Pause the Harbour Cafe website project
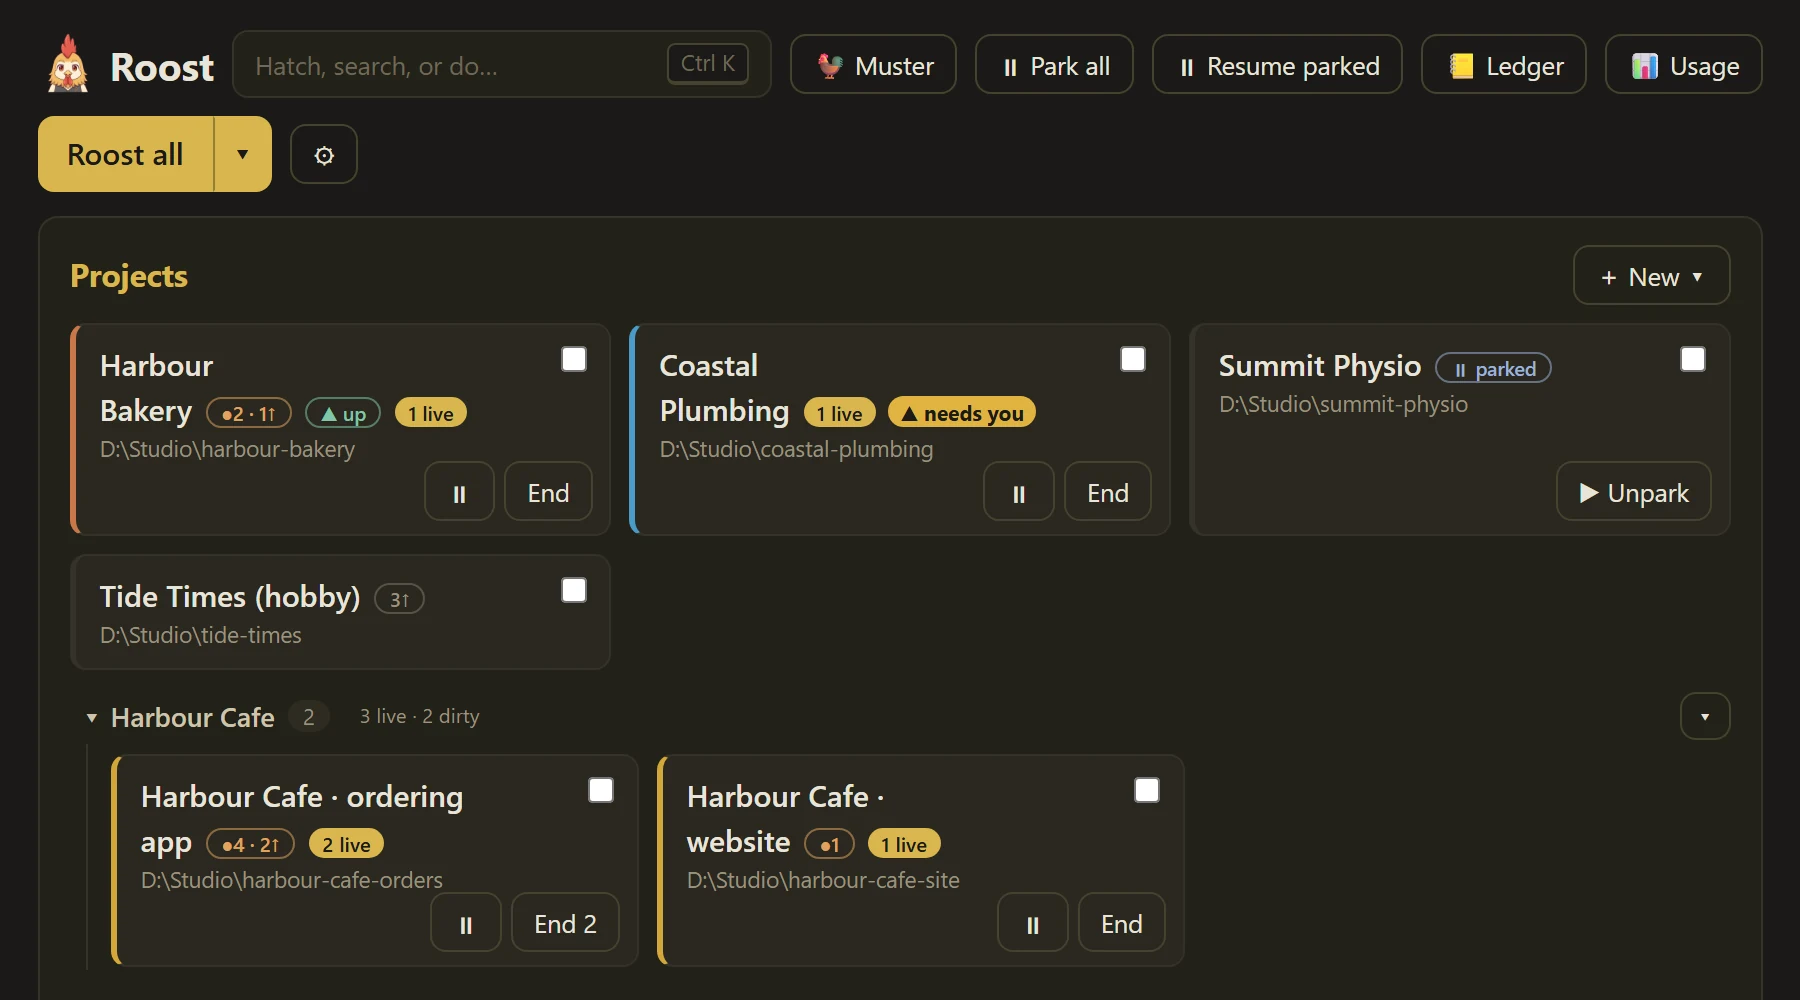Image resolution: width=1800 pixels, height=1000 pixels. 1033,923
